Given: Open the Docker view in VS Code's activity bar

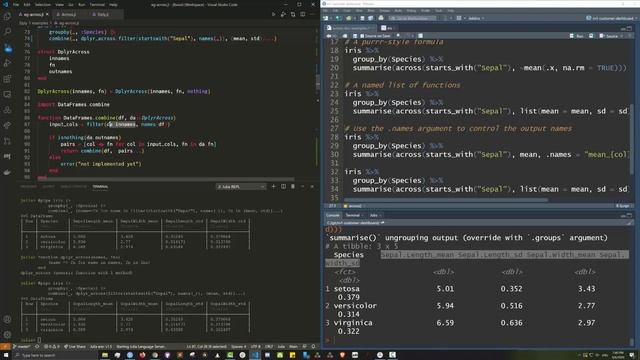Looking at the screenshot, I should click(x=7, y=172).
